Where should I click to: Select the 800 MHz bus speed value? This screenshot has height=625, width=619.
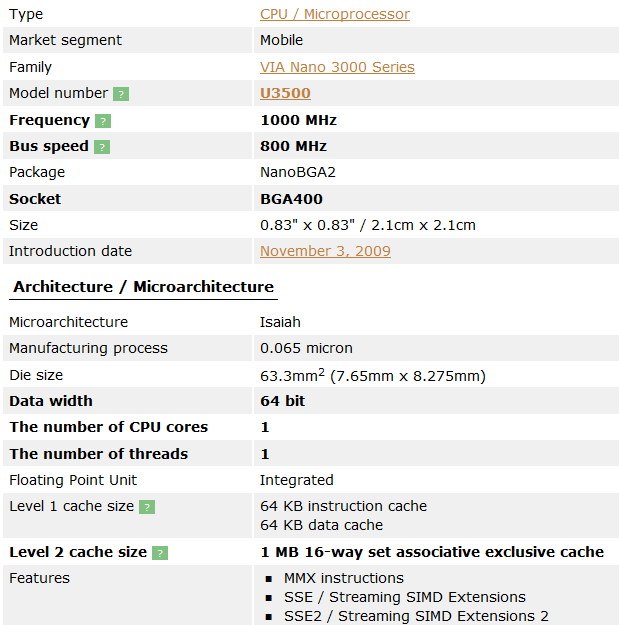tap(293, 146)
